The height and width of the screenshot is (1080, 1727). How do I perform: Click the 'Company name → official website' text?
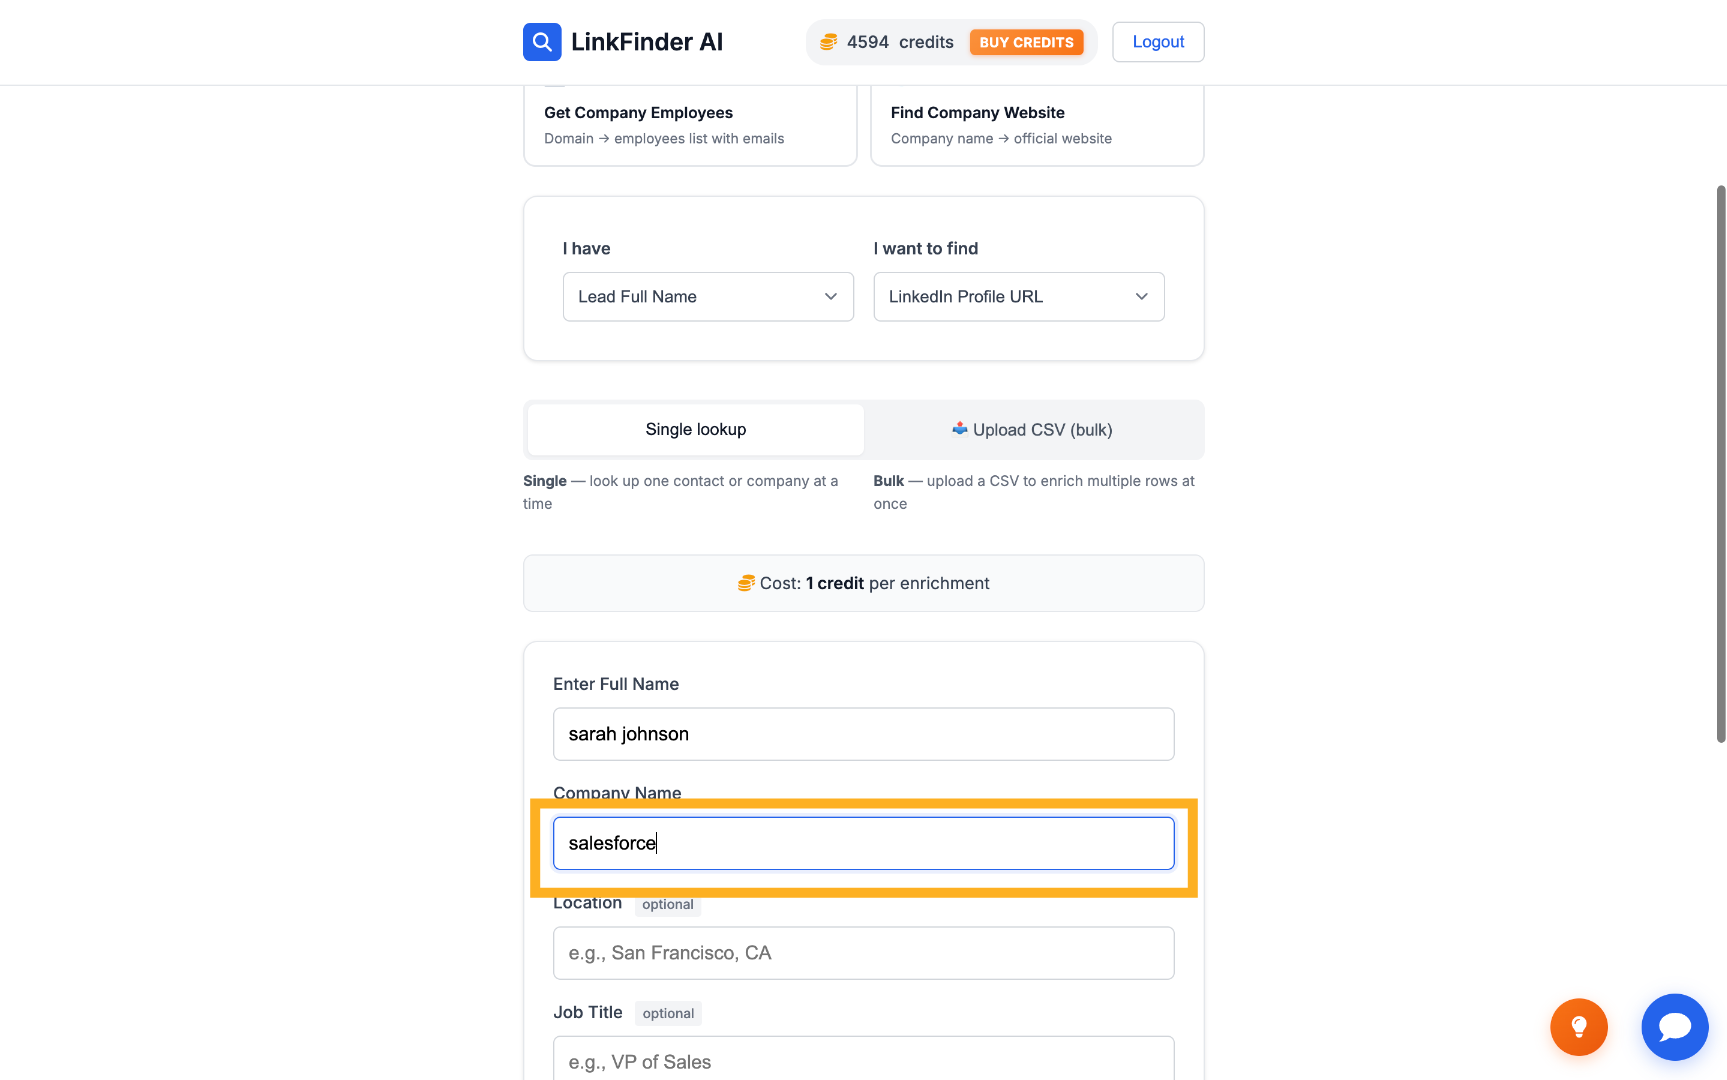[x=1001, y=139]
